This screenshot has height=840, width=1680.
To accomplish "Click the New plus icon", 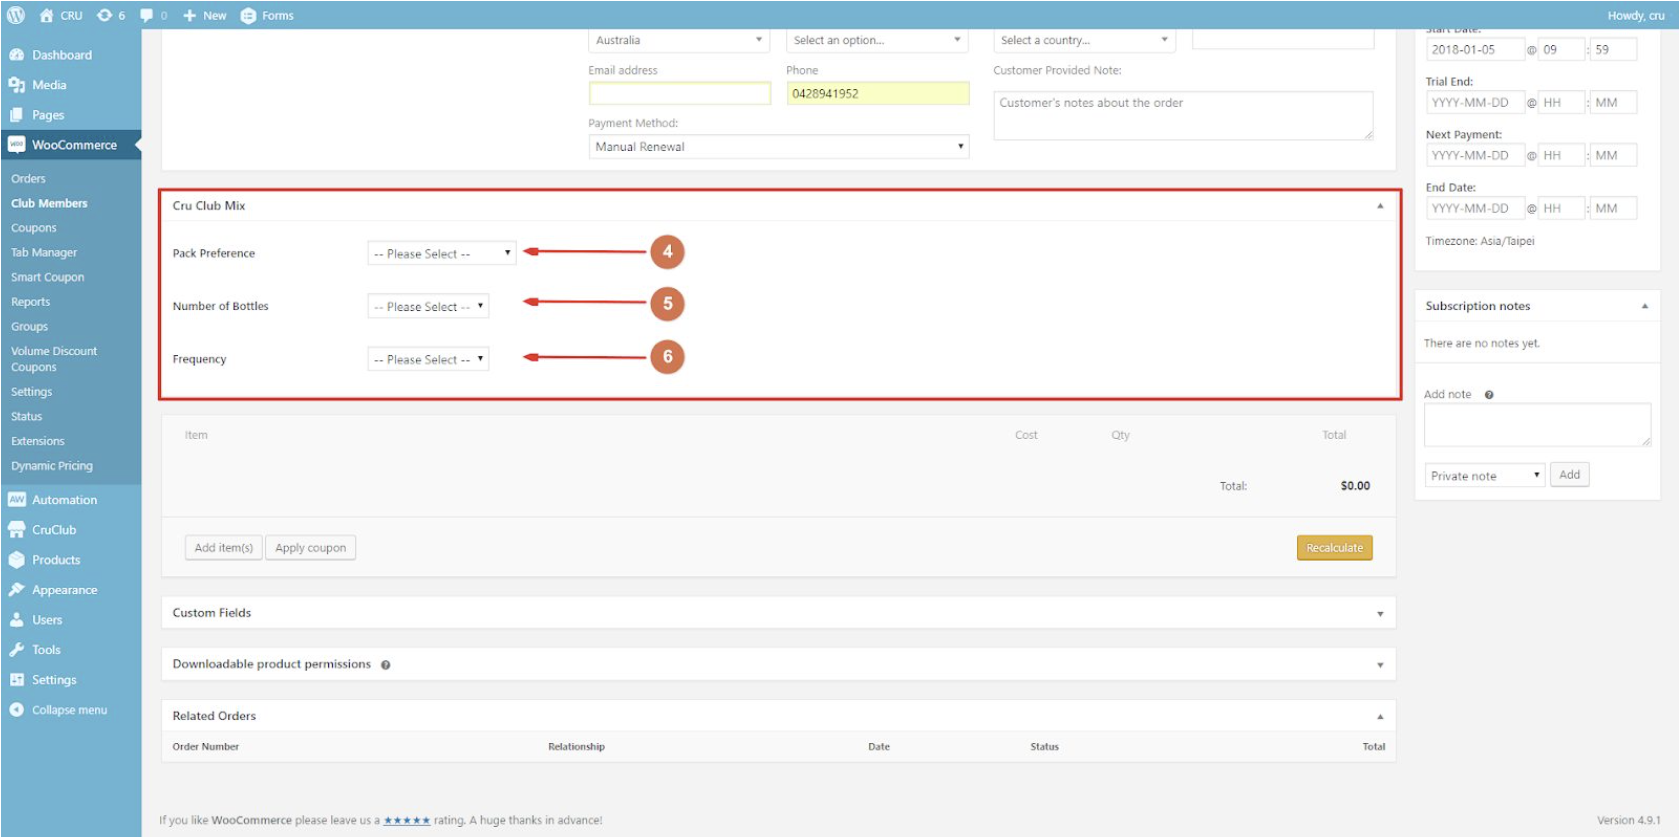I will pyautogui.click(x=189, y=15).
